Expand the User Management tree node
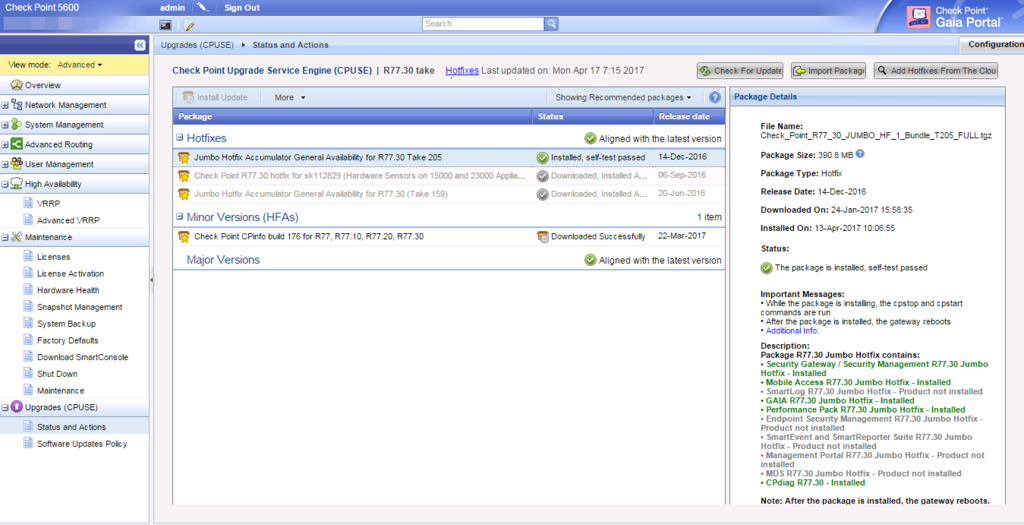Screen dimensions: 1024x525 tap(5, 165)
